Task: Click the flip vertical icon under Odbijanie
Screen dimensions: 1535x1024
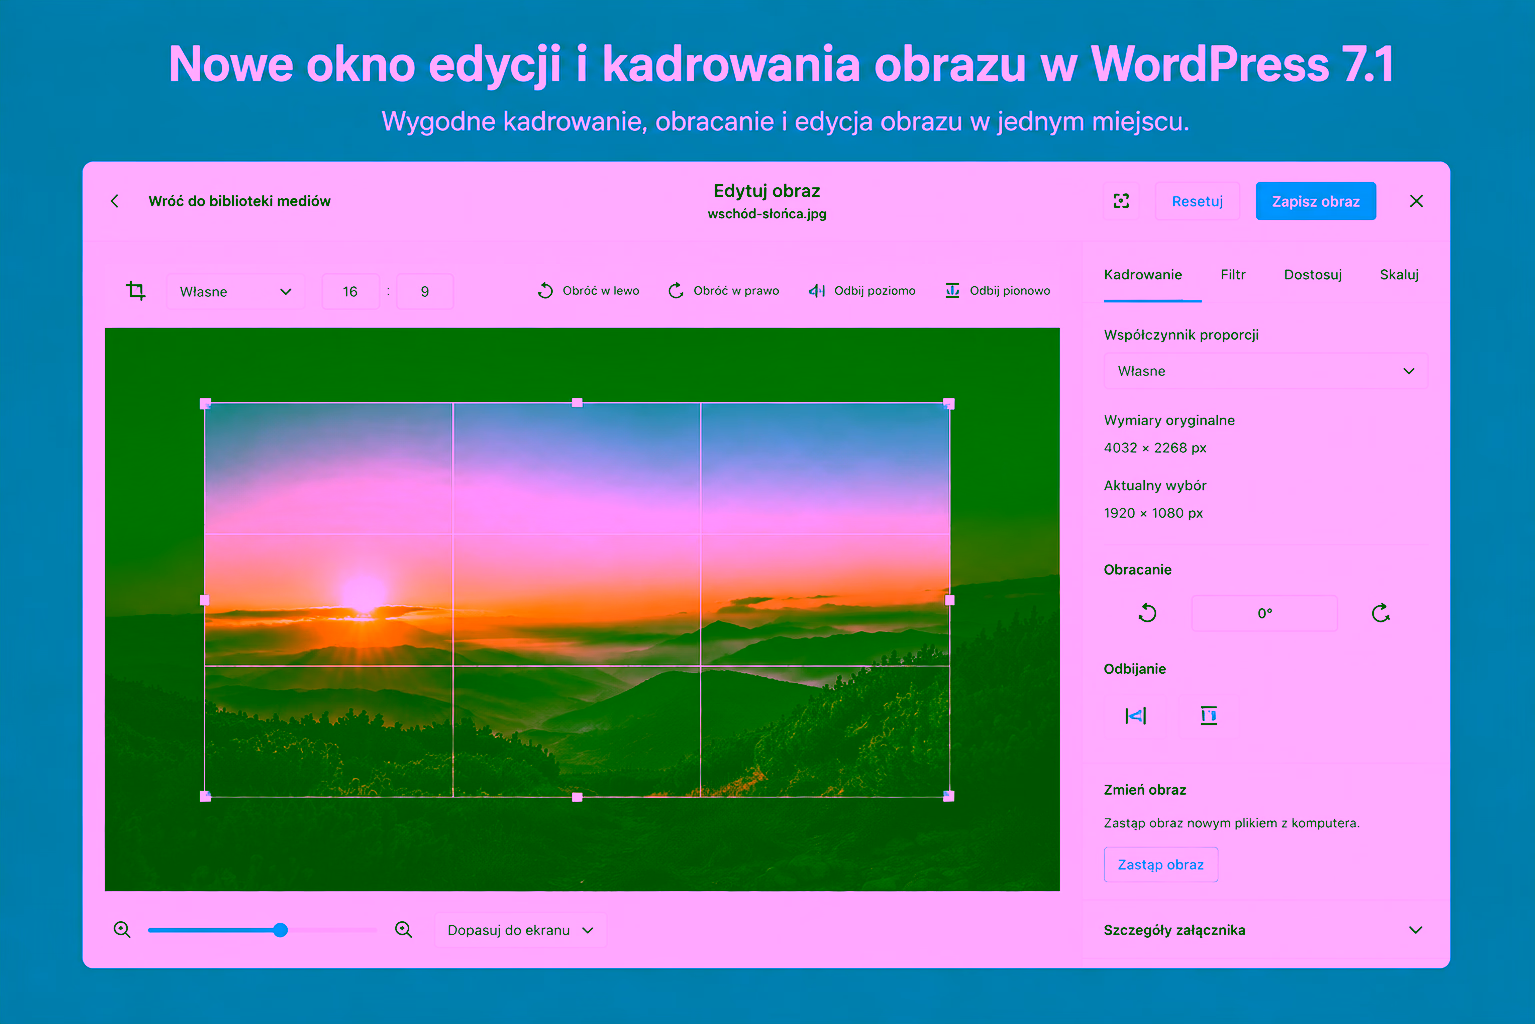Action: tap(1208, 715)
